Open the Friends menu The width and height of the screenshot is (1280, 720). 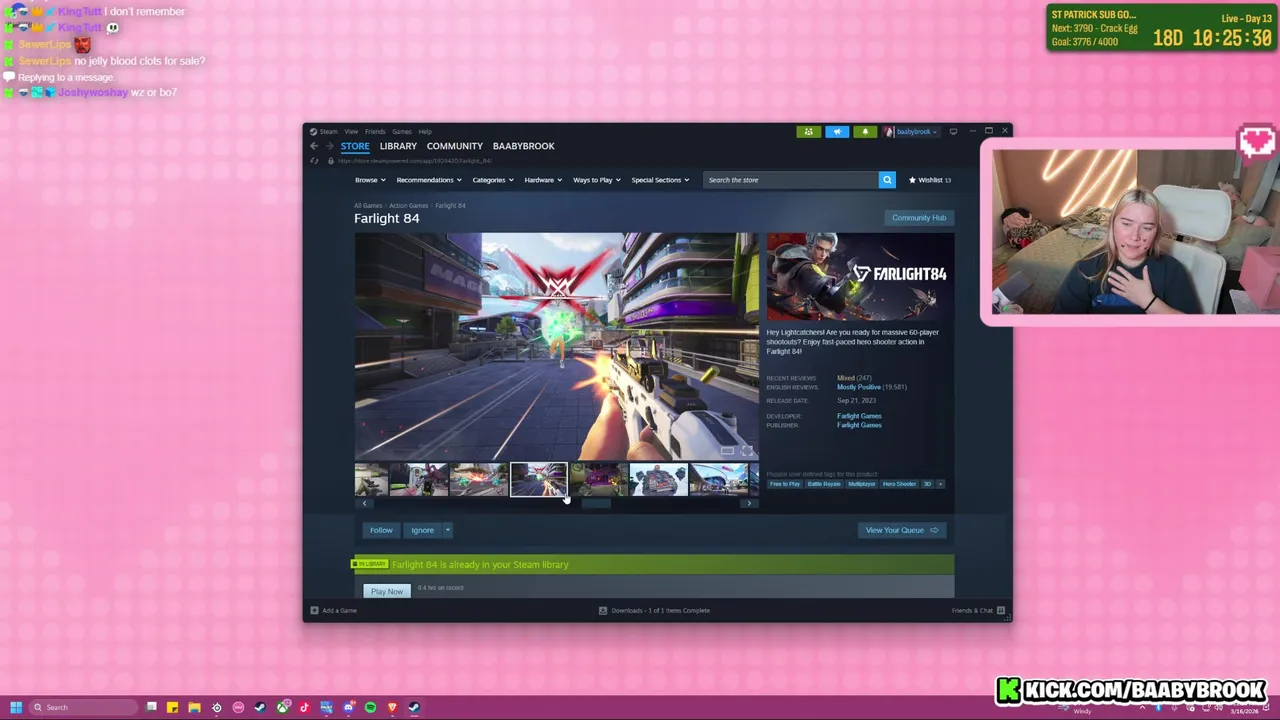coord(375,131)
